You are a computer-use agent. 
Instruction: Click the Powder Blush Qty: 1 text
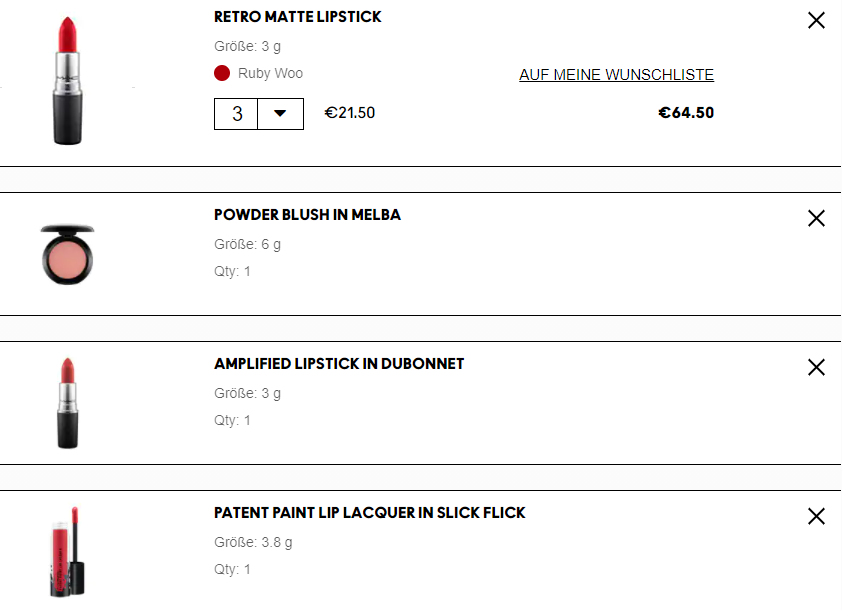point(232,271)
